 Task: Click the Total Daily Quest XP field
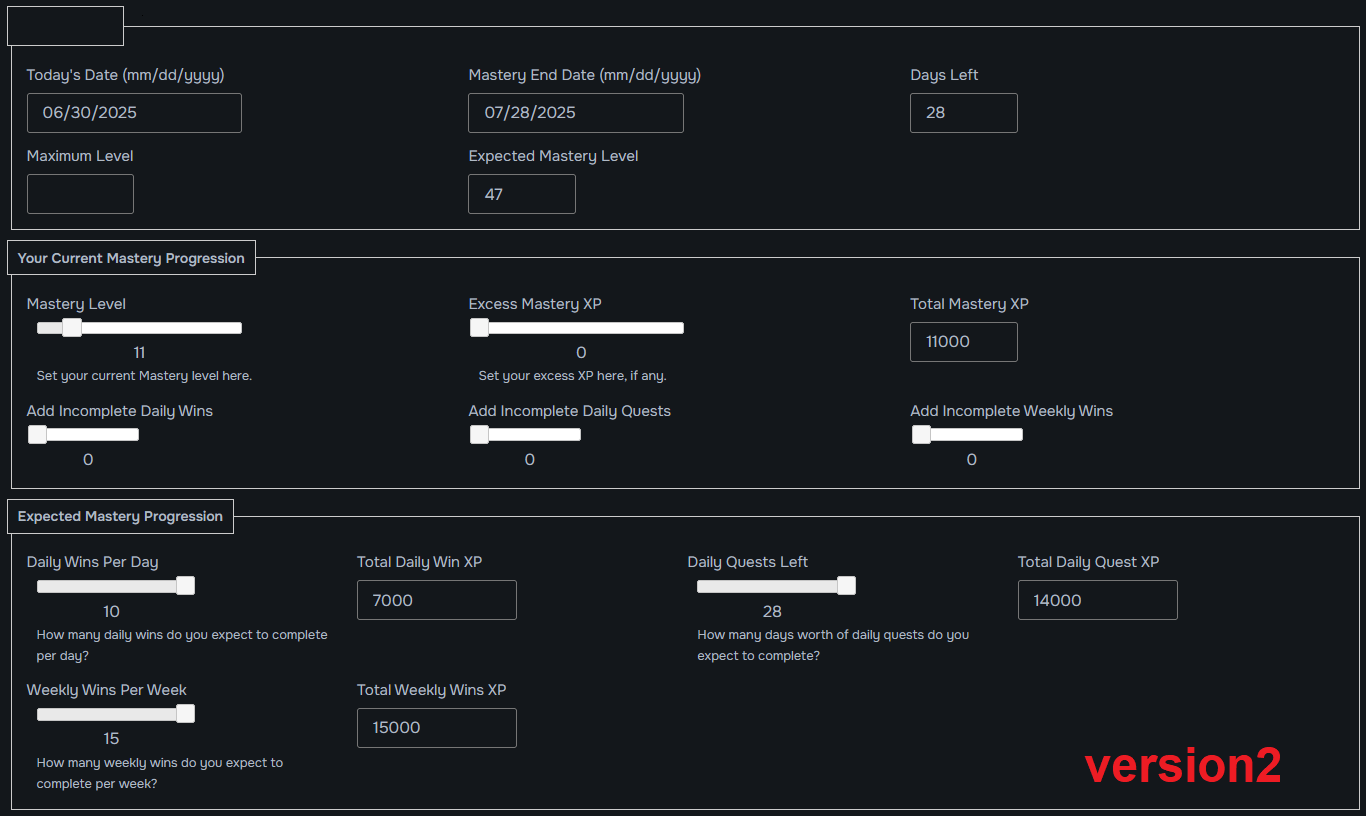pyautogui.click(x=1098, y=600)
